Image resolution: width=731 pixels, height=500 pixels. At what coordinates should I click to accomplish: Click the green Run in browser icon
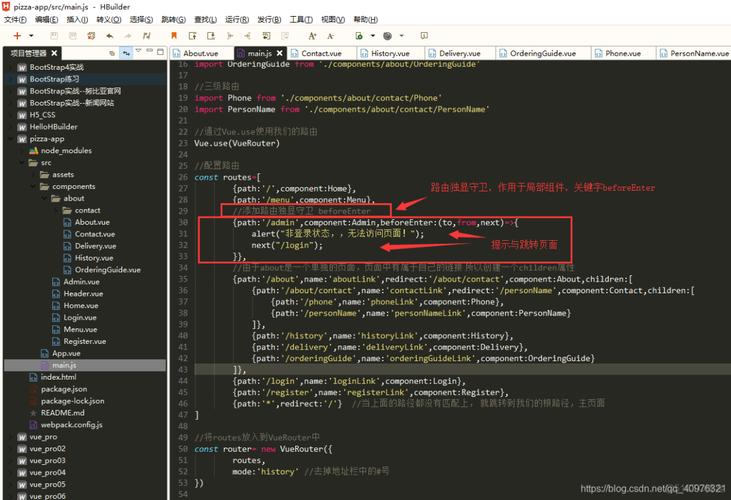click(x=359, y=35)
